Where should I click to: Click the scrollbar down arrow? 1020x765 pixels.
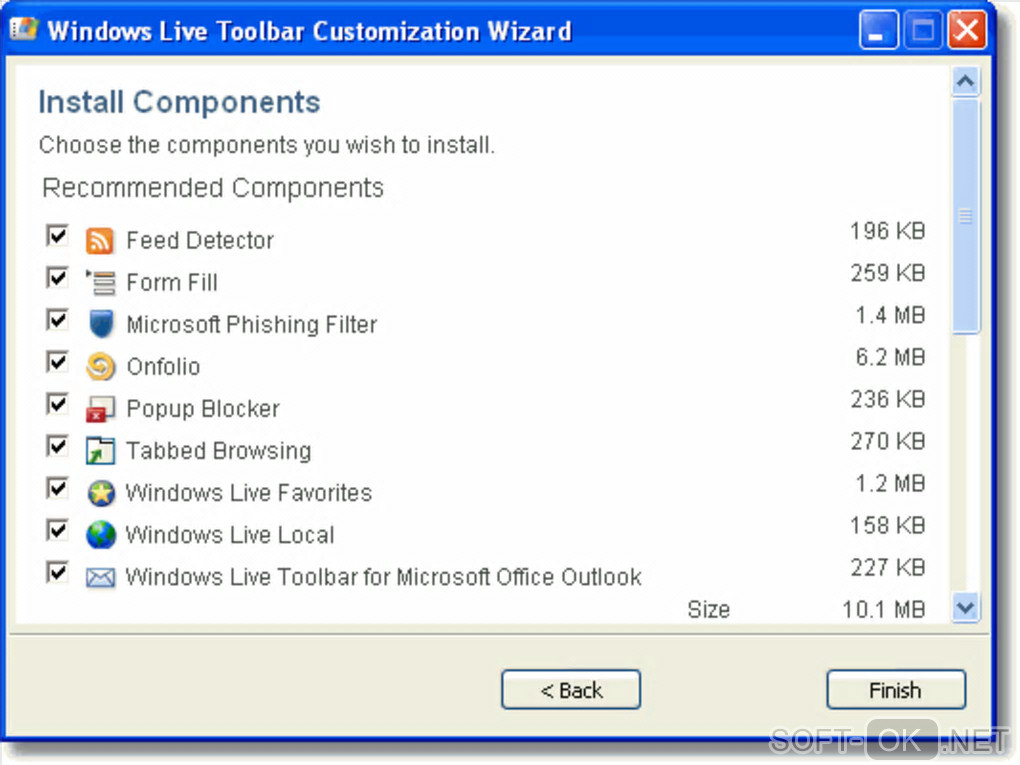click(965, 608)
